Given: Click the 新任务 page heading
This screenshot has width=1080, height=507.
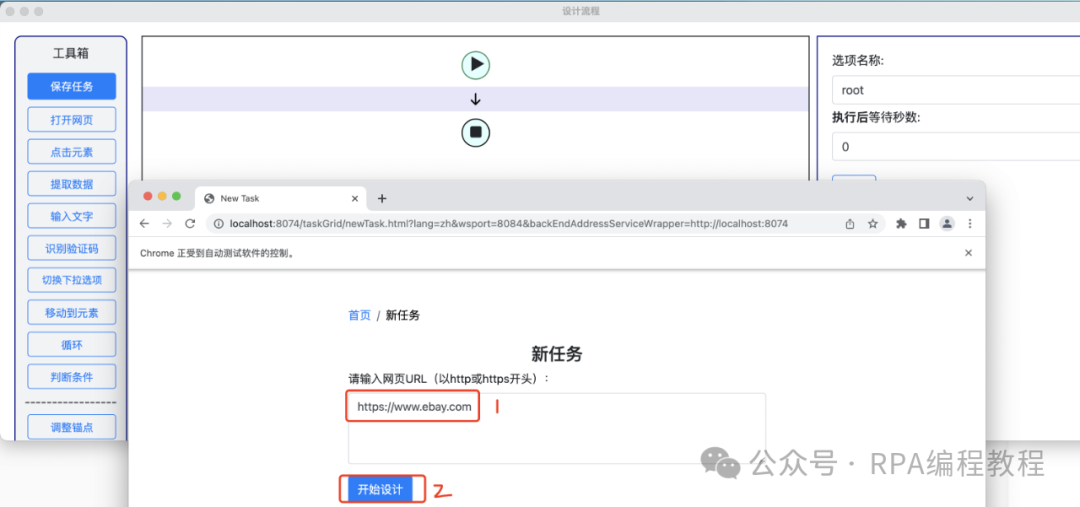Looking at the screenshot, I should click(x=557, y=354).
